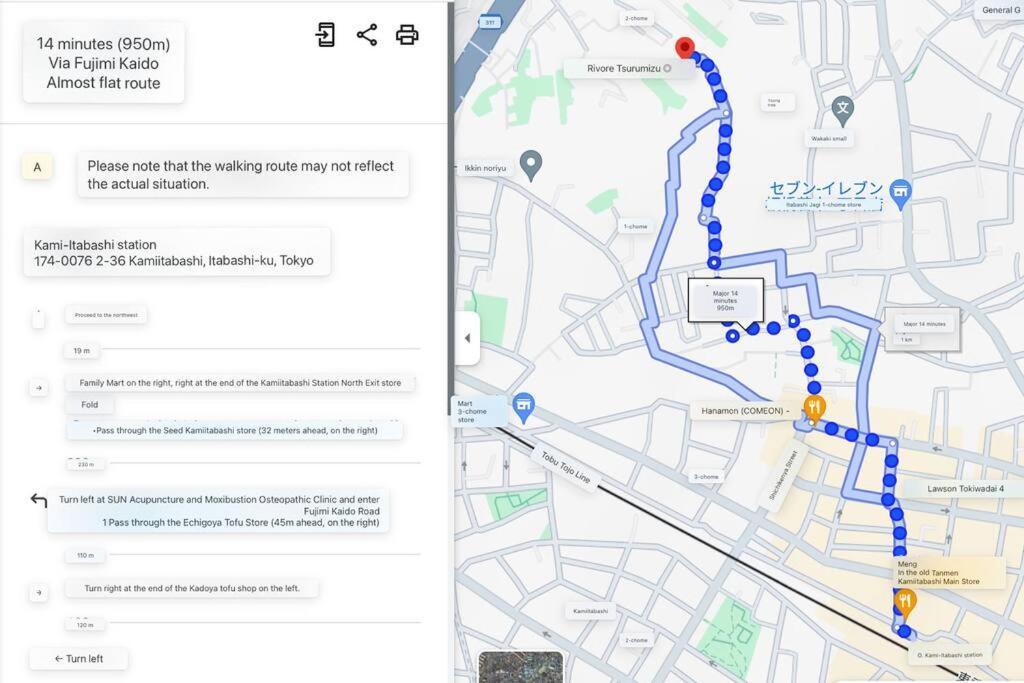Click the Kami-Itabashi station address box
This screenshot has width=1024, height=683.
[x=176, y=252]
